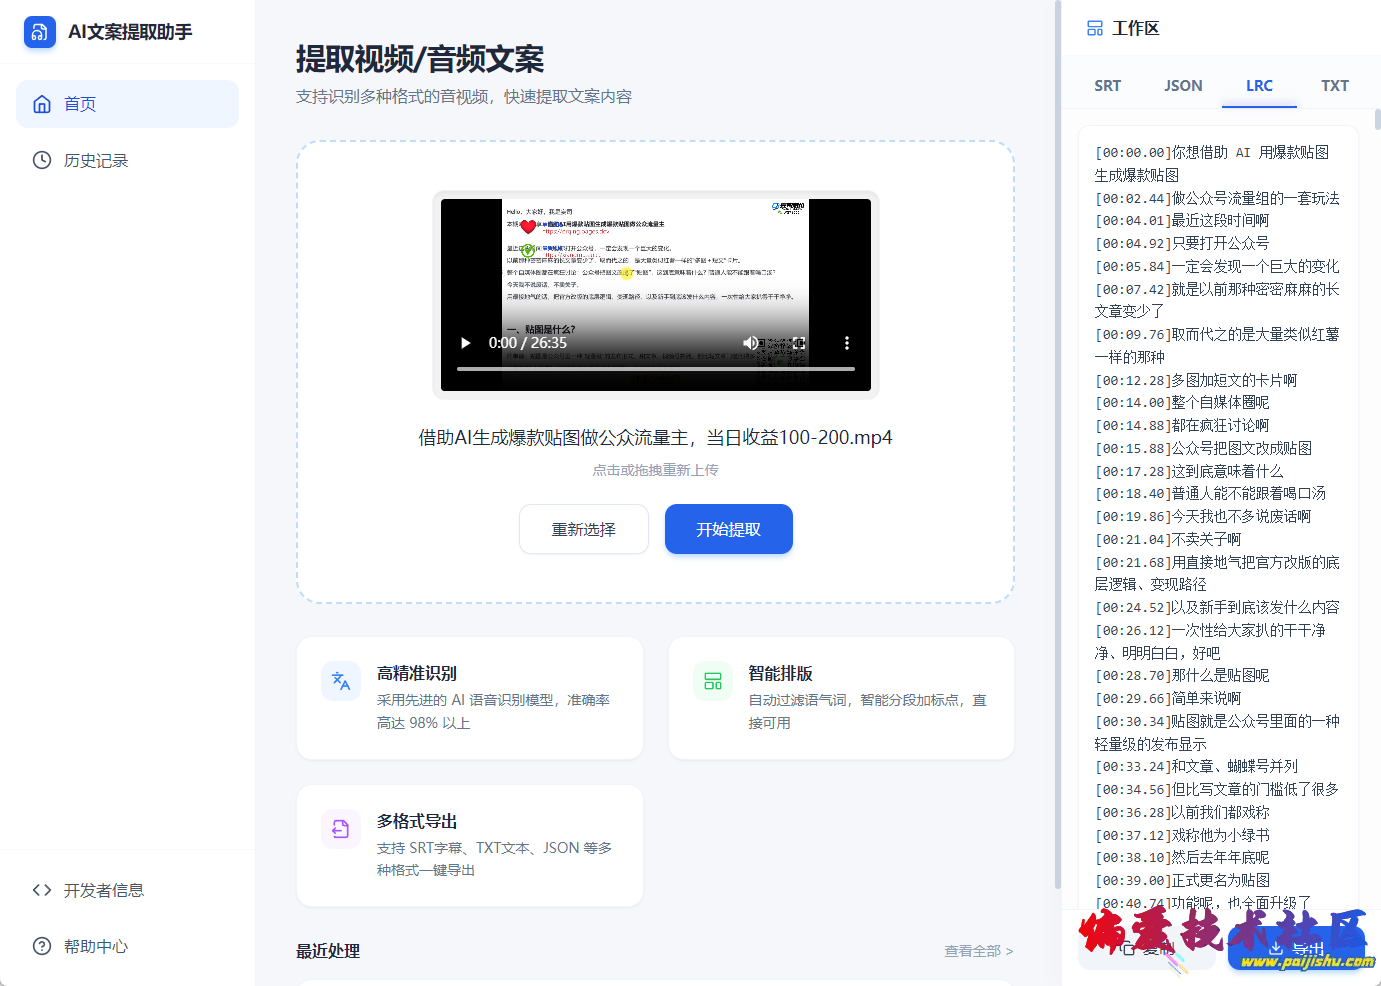The height and width of the screenshot is (986, 1381).
Task: Switch to the JSON tab
Action: coord(1183,86)
